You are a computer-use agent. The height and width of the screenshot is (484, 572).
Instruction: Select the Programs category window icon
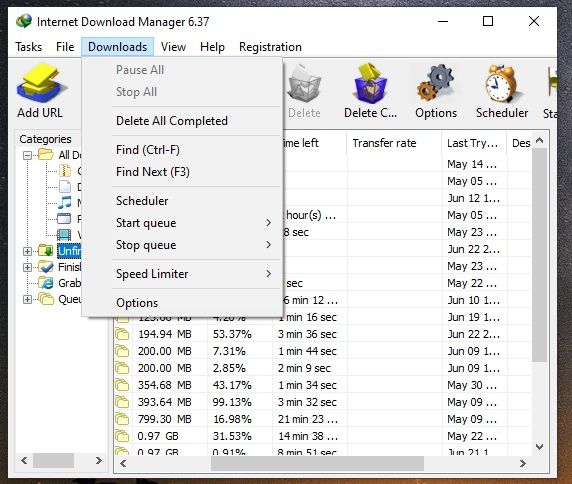tap(64, 218)
